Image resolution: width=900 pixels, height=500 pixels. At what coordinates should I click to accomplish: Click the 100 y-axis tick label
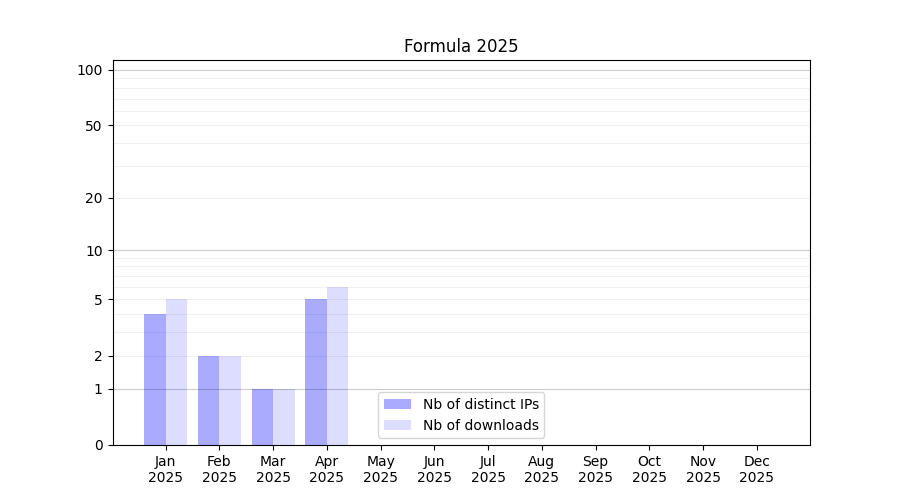pos(90,70)
